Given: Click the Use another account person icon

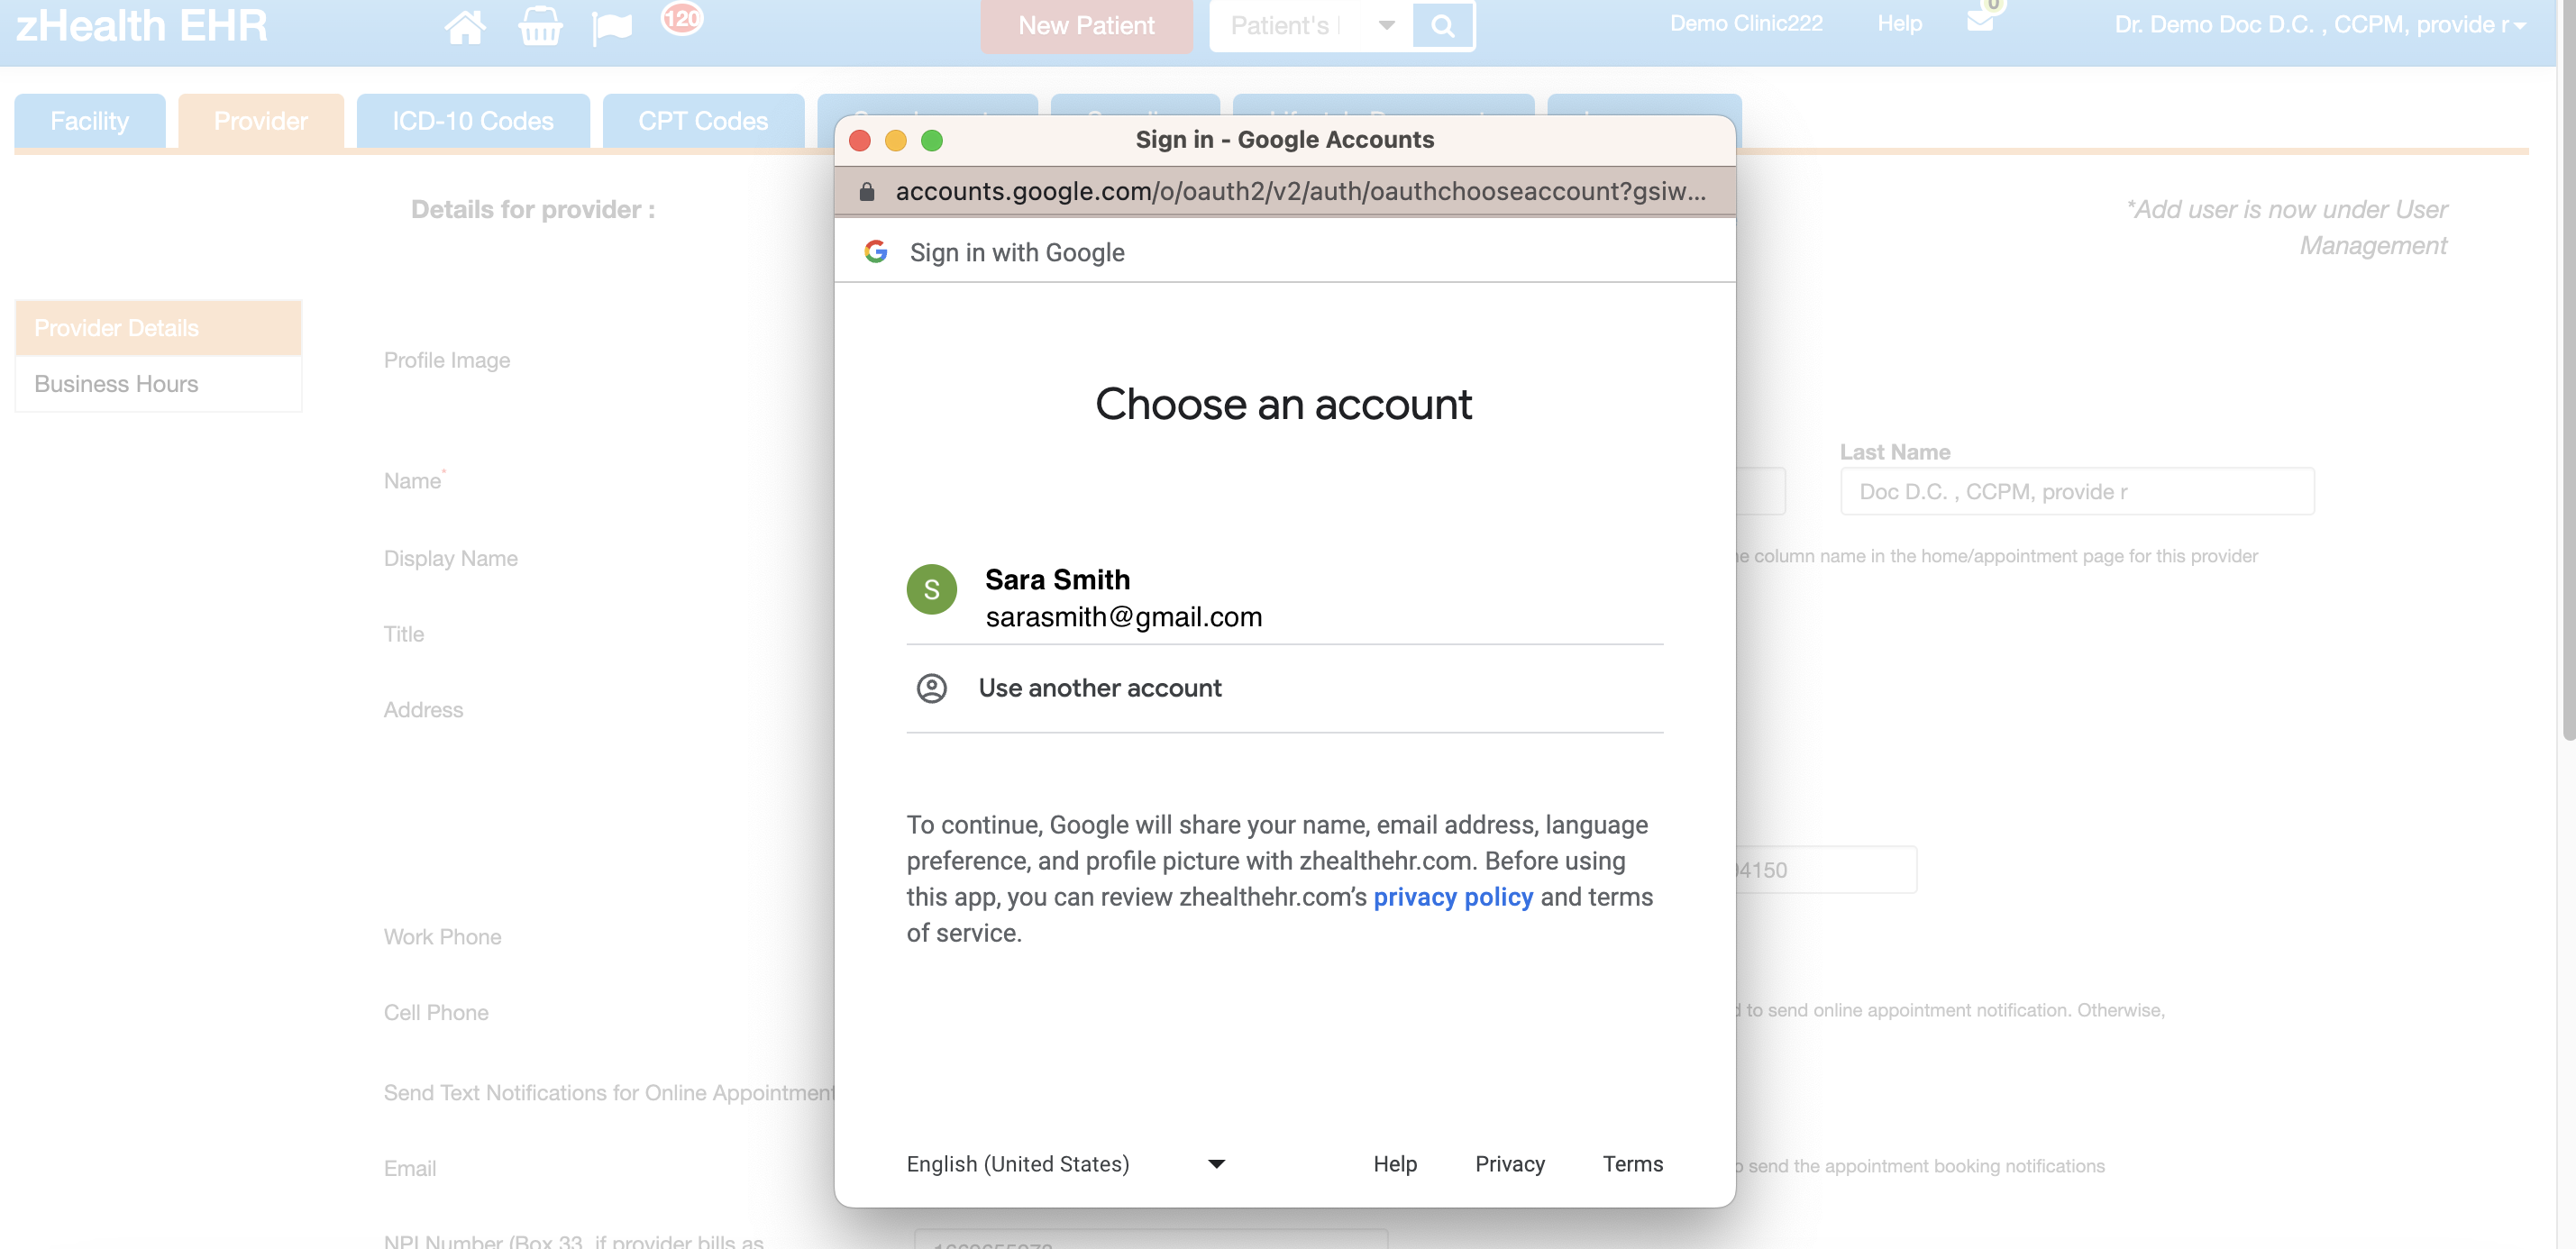Looking at the screenshot, I should 931,688.
